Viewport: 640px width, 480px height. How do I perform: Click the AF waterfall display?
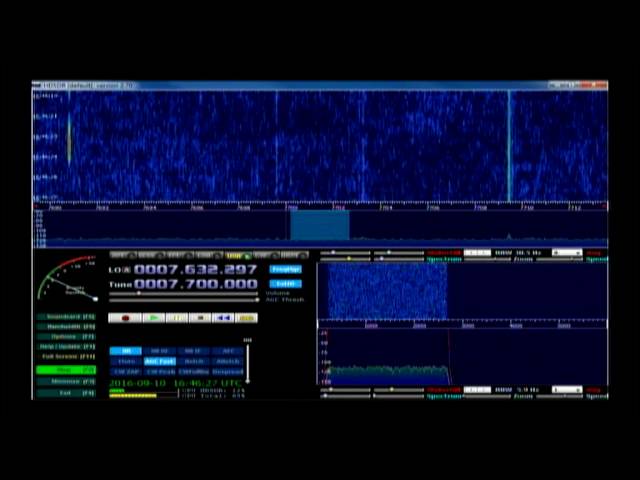pyautogui.click(x=462, y=291)
